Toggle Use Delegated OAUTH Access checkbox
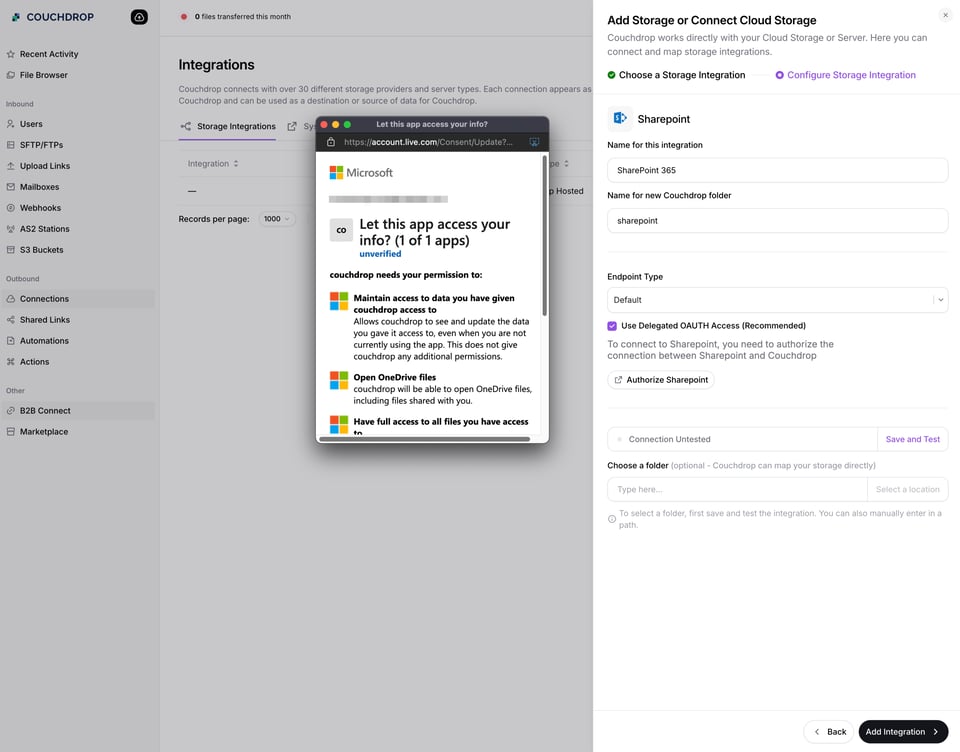This screenshot has width=960, height=752. 612,326
